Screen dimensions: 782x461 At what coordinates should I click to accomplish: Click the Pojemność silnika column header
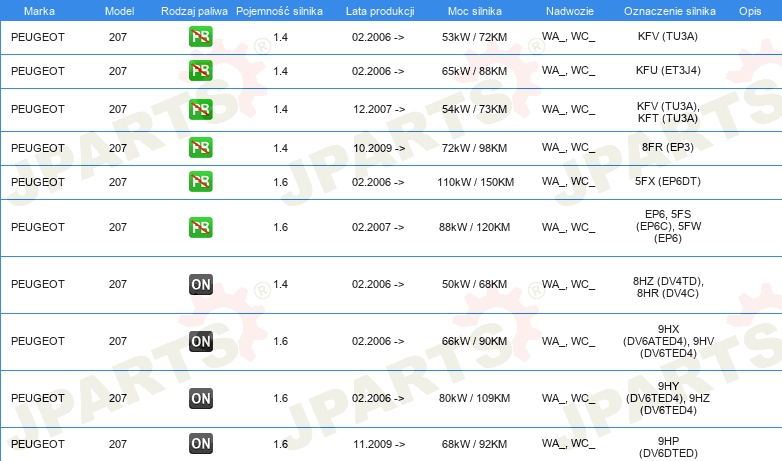tap(279, 11)
